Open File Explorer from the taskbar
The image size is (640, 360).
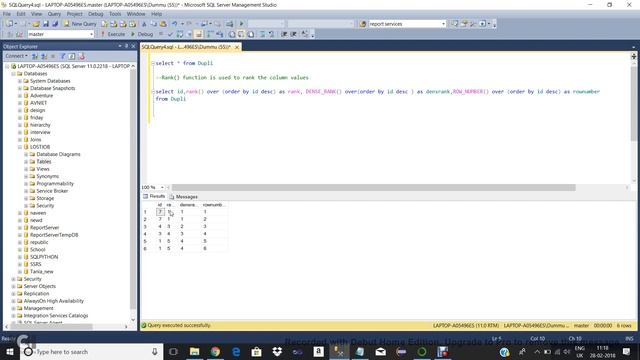(x=195, y=352)
